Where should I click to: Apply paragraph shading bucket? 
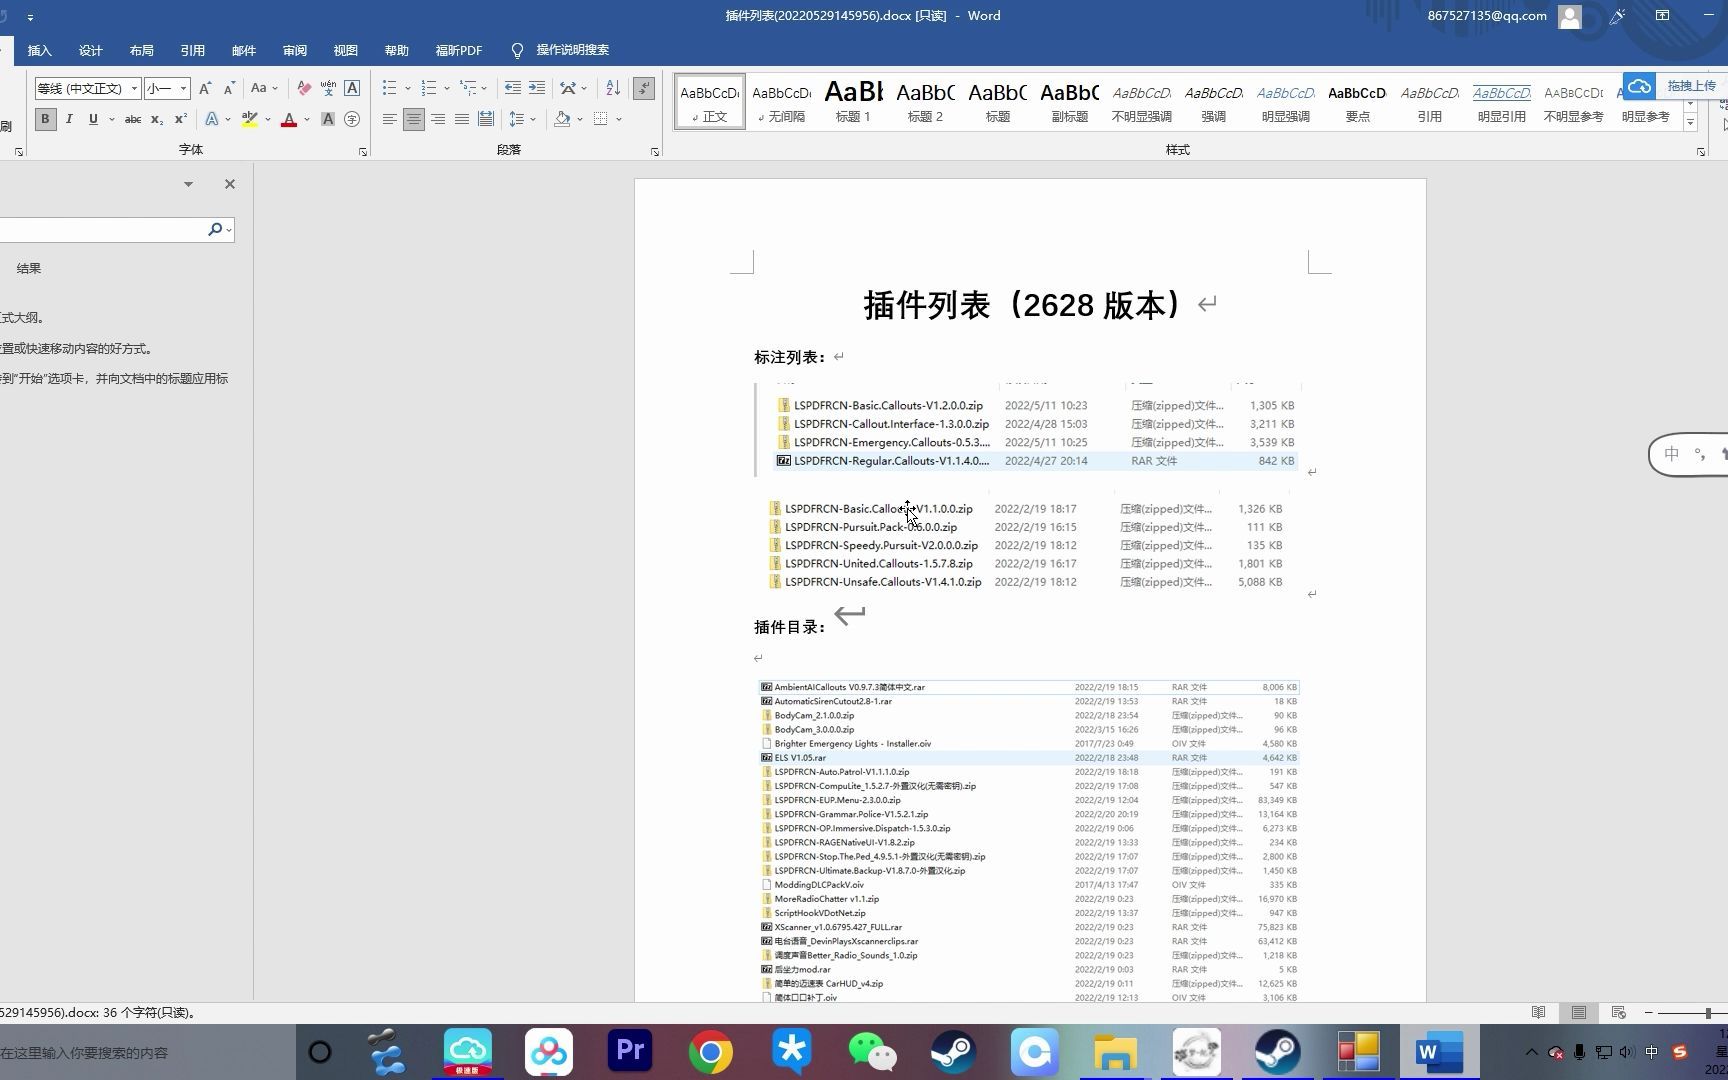coord(562,119)
